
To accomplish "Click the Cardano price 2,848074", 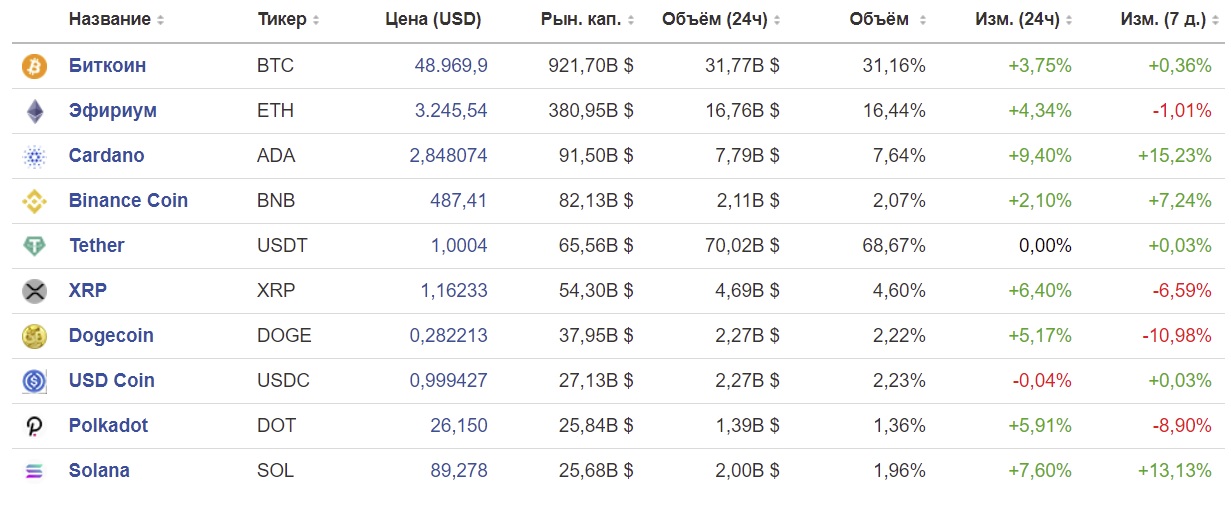I will [448, 156].
